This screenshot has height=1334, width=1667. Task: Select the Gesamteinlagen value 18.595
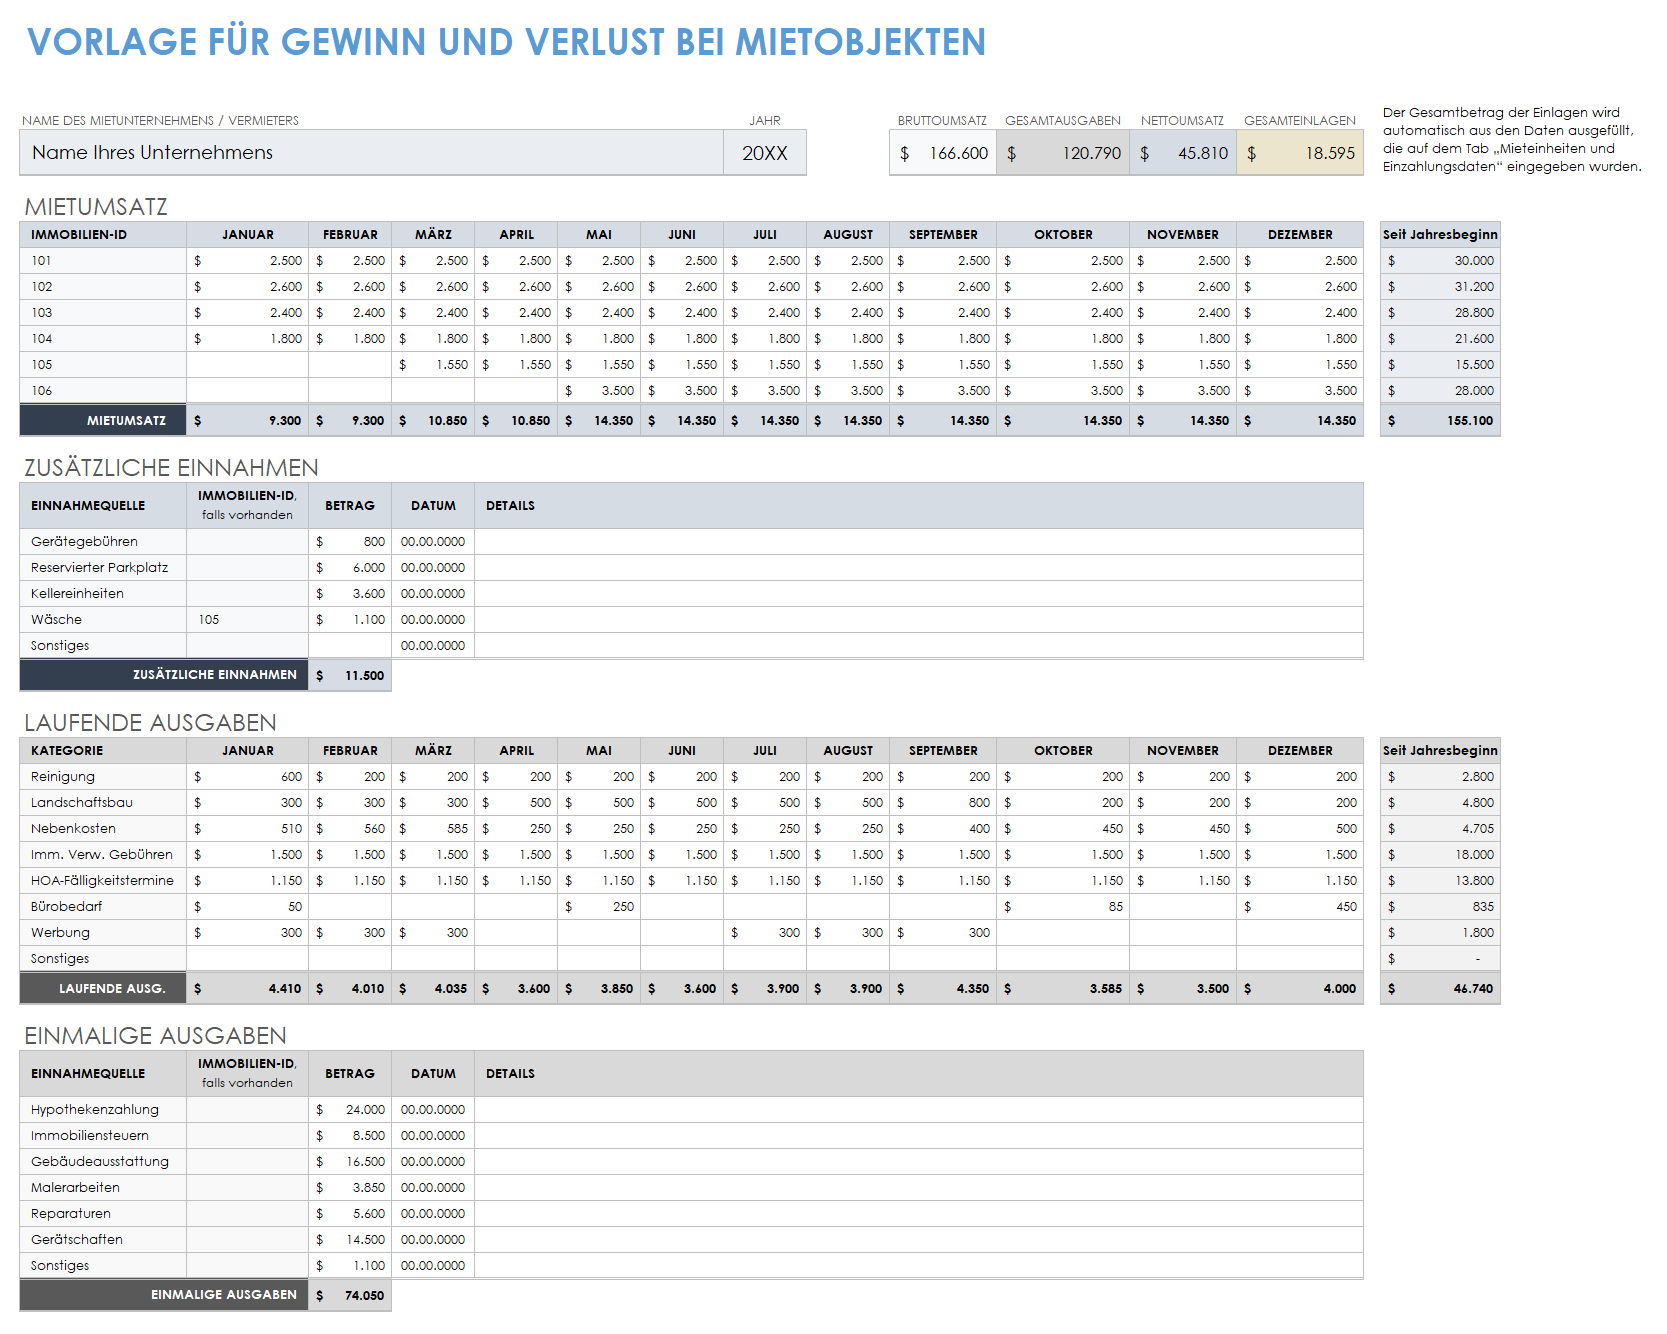[1300, 153]
